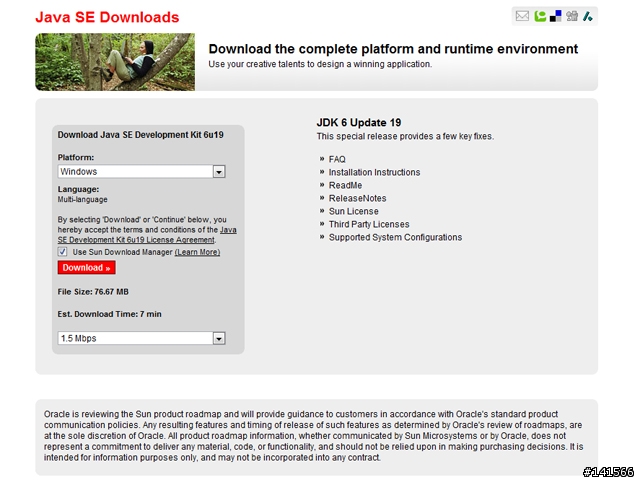Screen dimensions: 640x480
Task: Share page via green Technorati icon
Action: point(540,16)
